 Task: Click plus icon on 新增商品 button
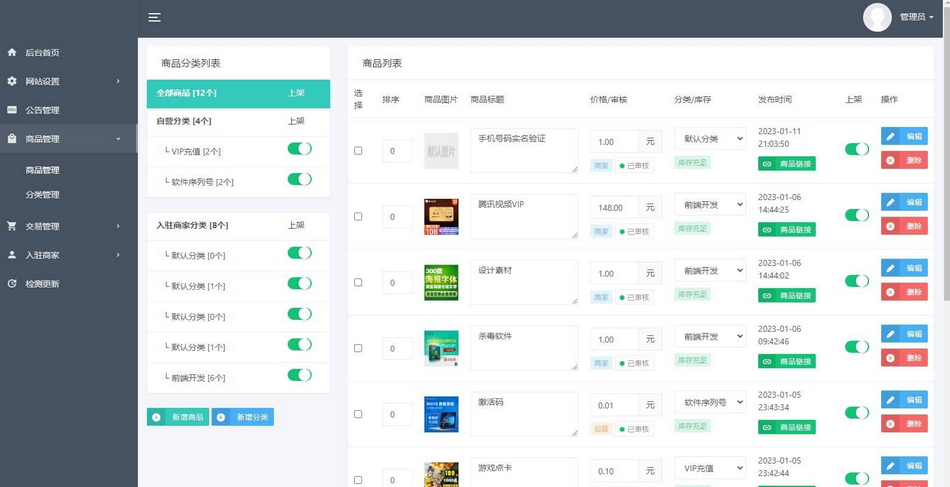point(156,417)
